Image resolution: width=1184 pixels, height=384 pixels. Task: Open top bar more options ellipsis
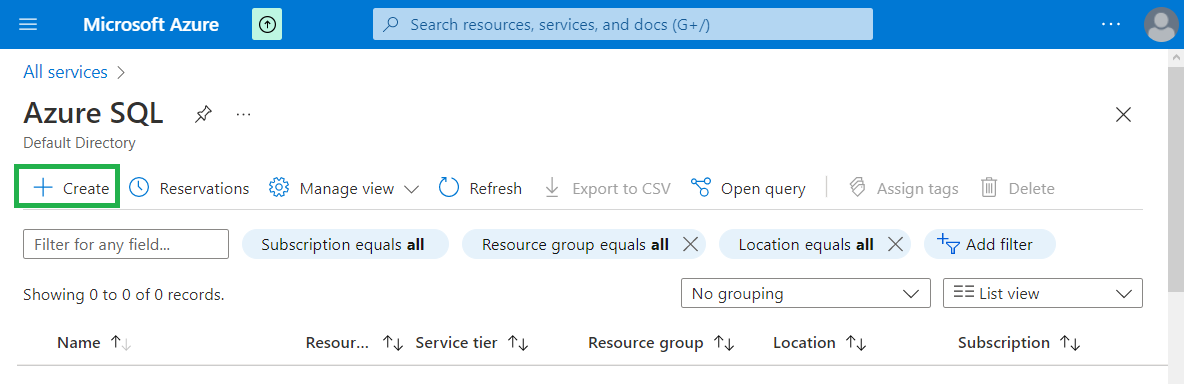1111,24
